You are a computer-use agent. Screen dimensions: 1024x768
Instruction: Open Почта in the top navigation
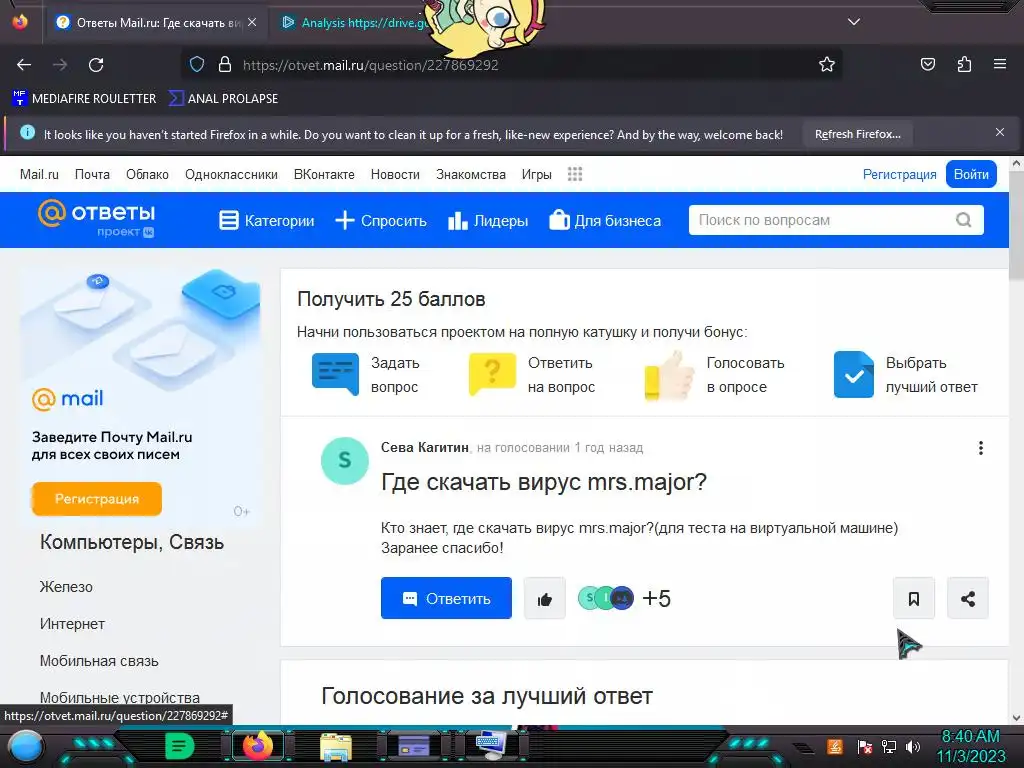pos(92,174)
